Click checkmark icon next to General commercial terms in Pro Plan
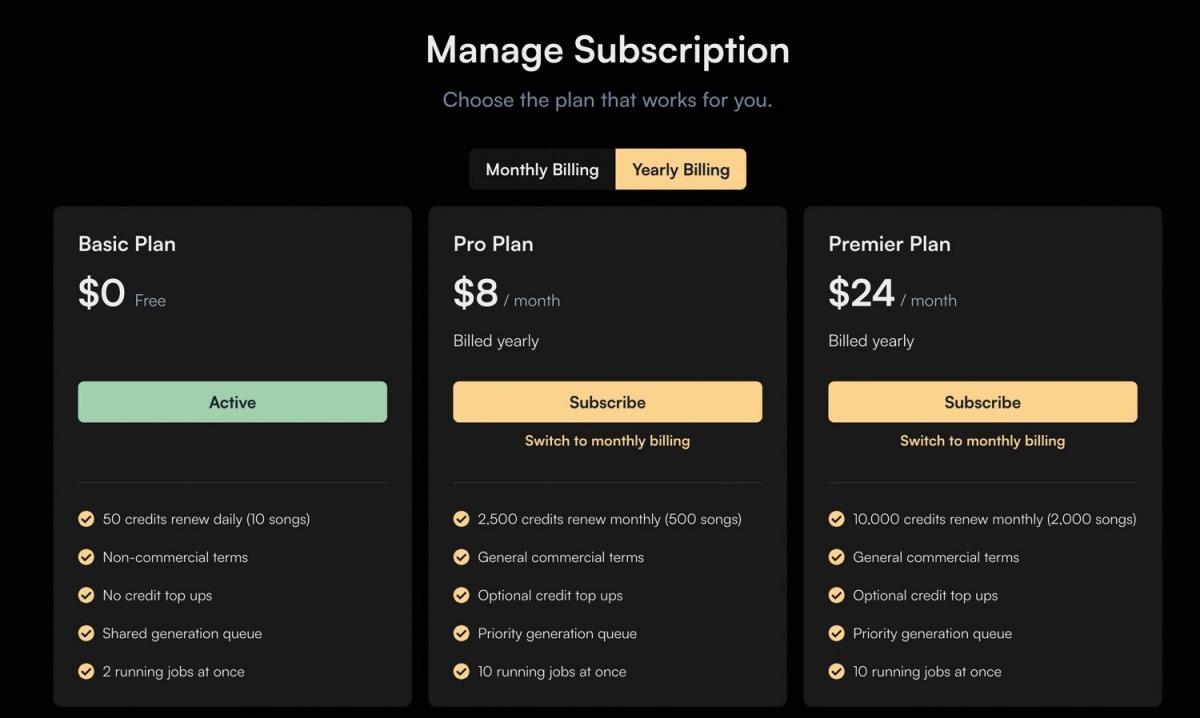The height and width of the screenshot is (718, 1200). pyautogui.click(x=461, y=557)
